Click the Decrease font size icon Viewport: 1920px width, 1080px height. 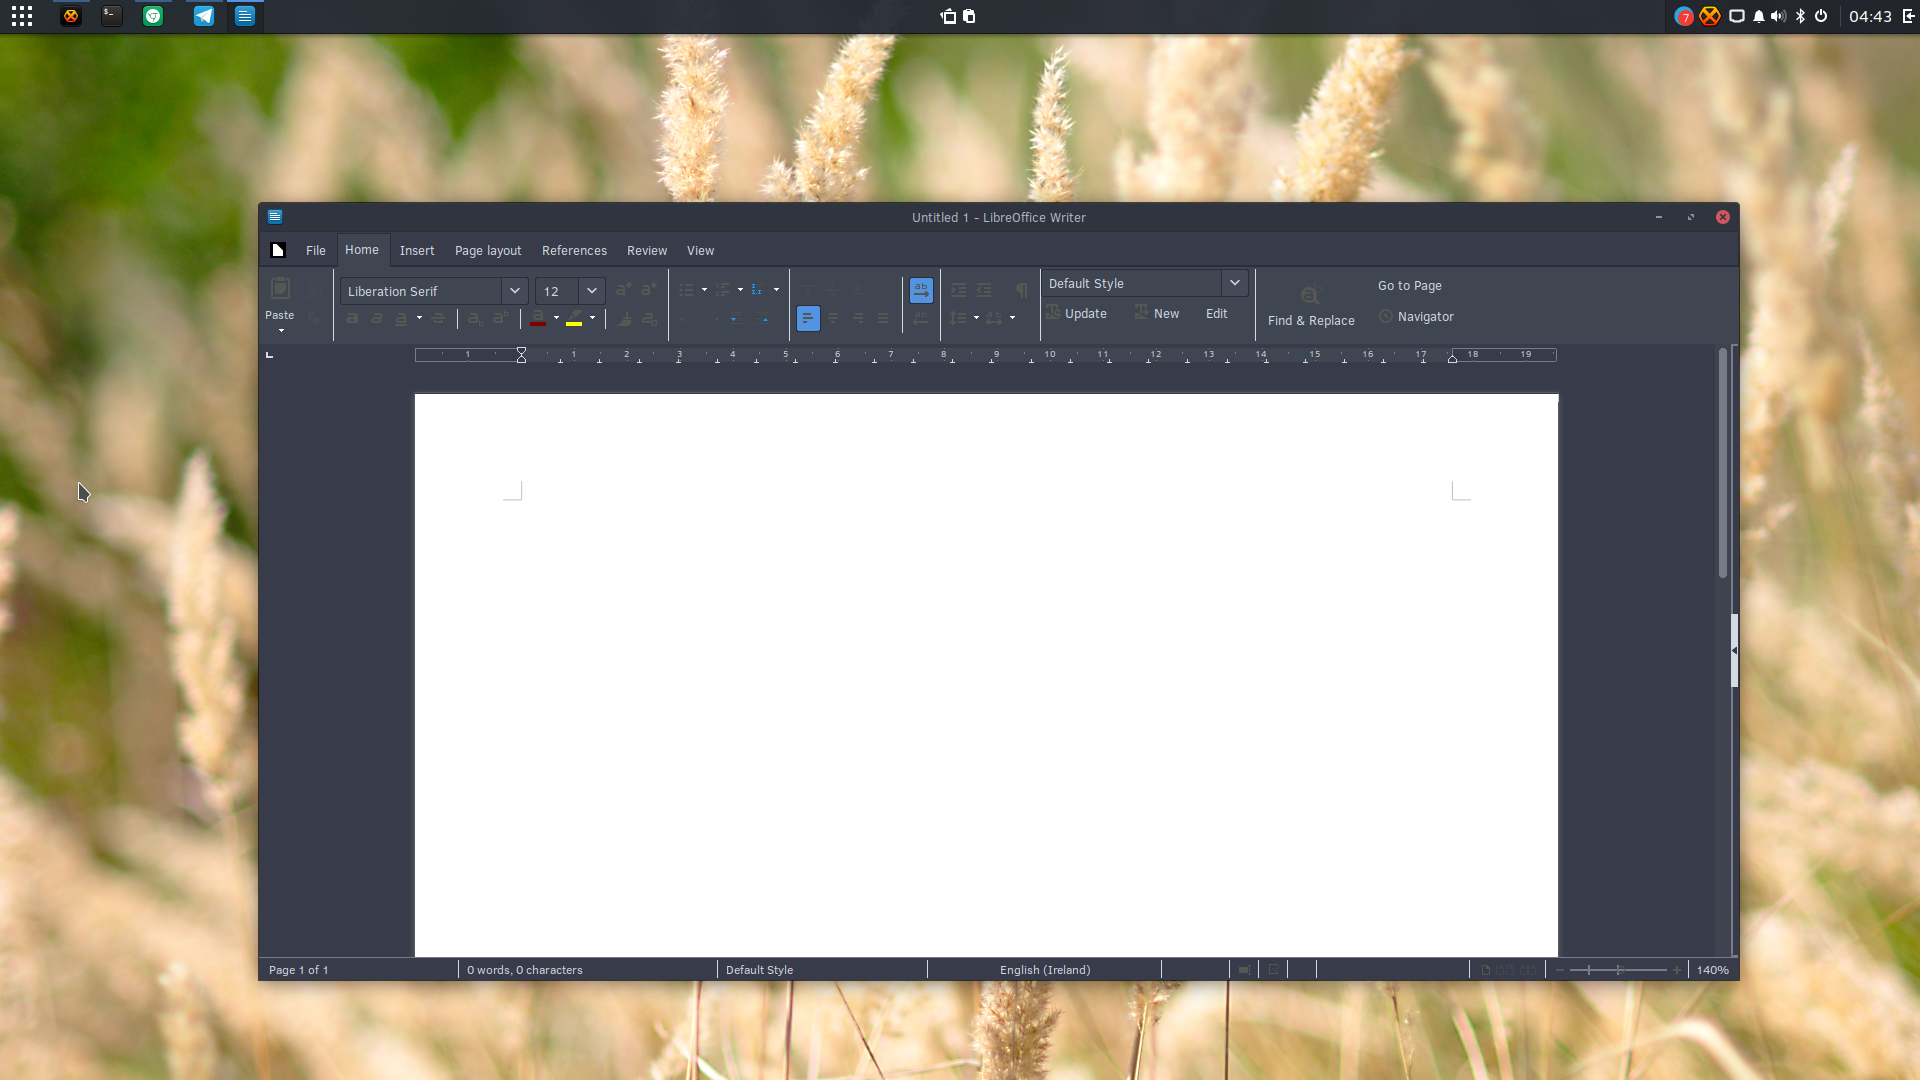pyautogui.click(x=649, y=290)
